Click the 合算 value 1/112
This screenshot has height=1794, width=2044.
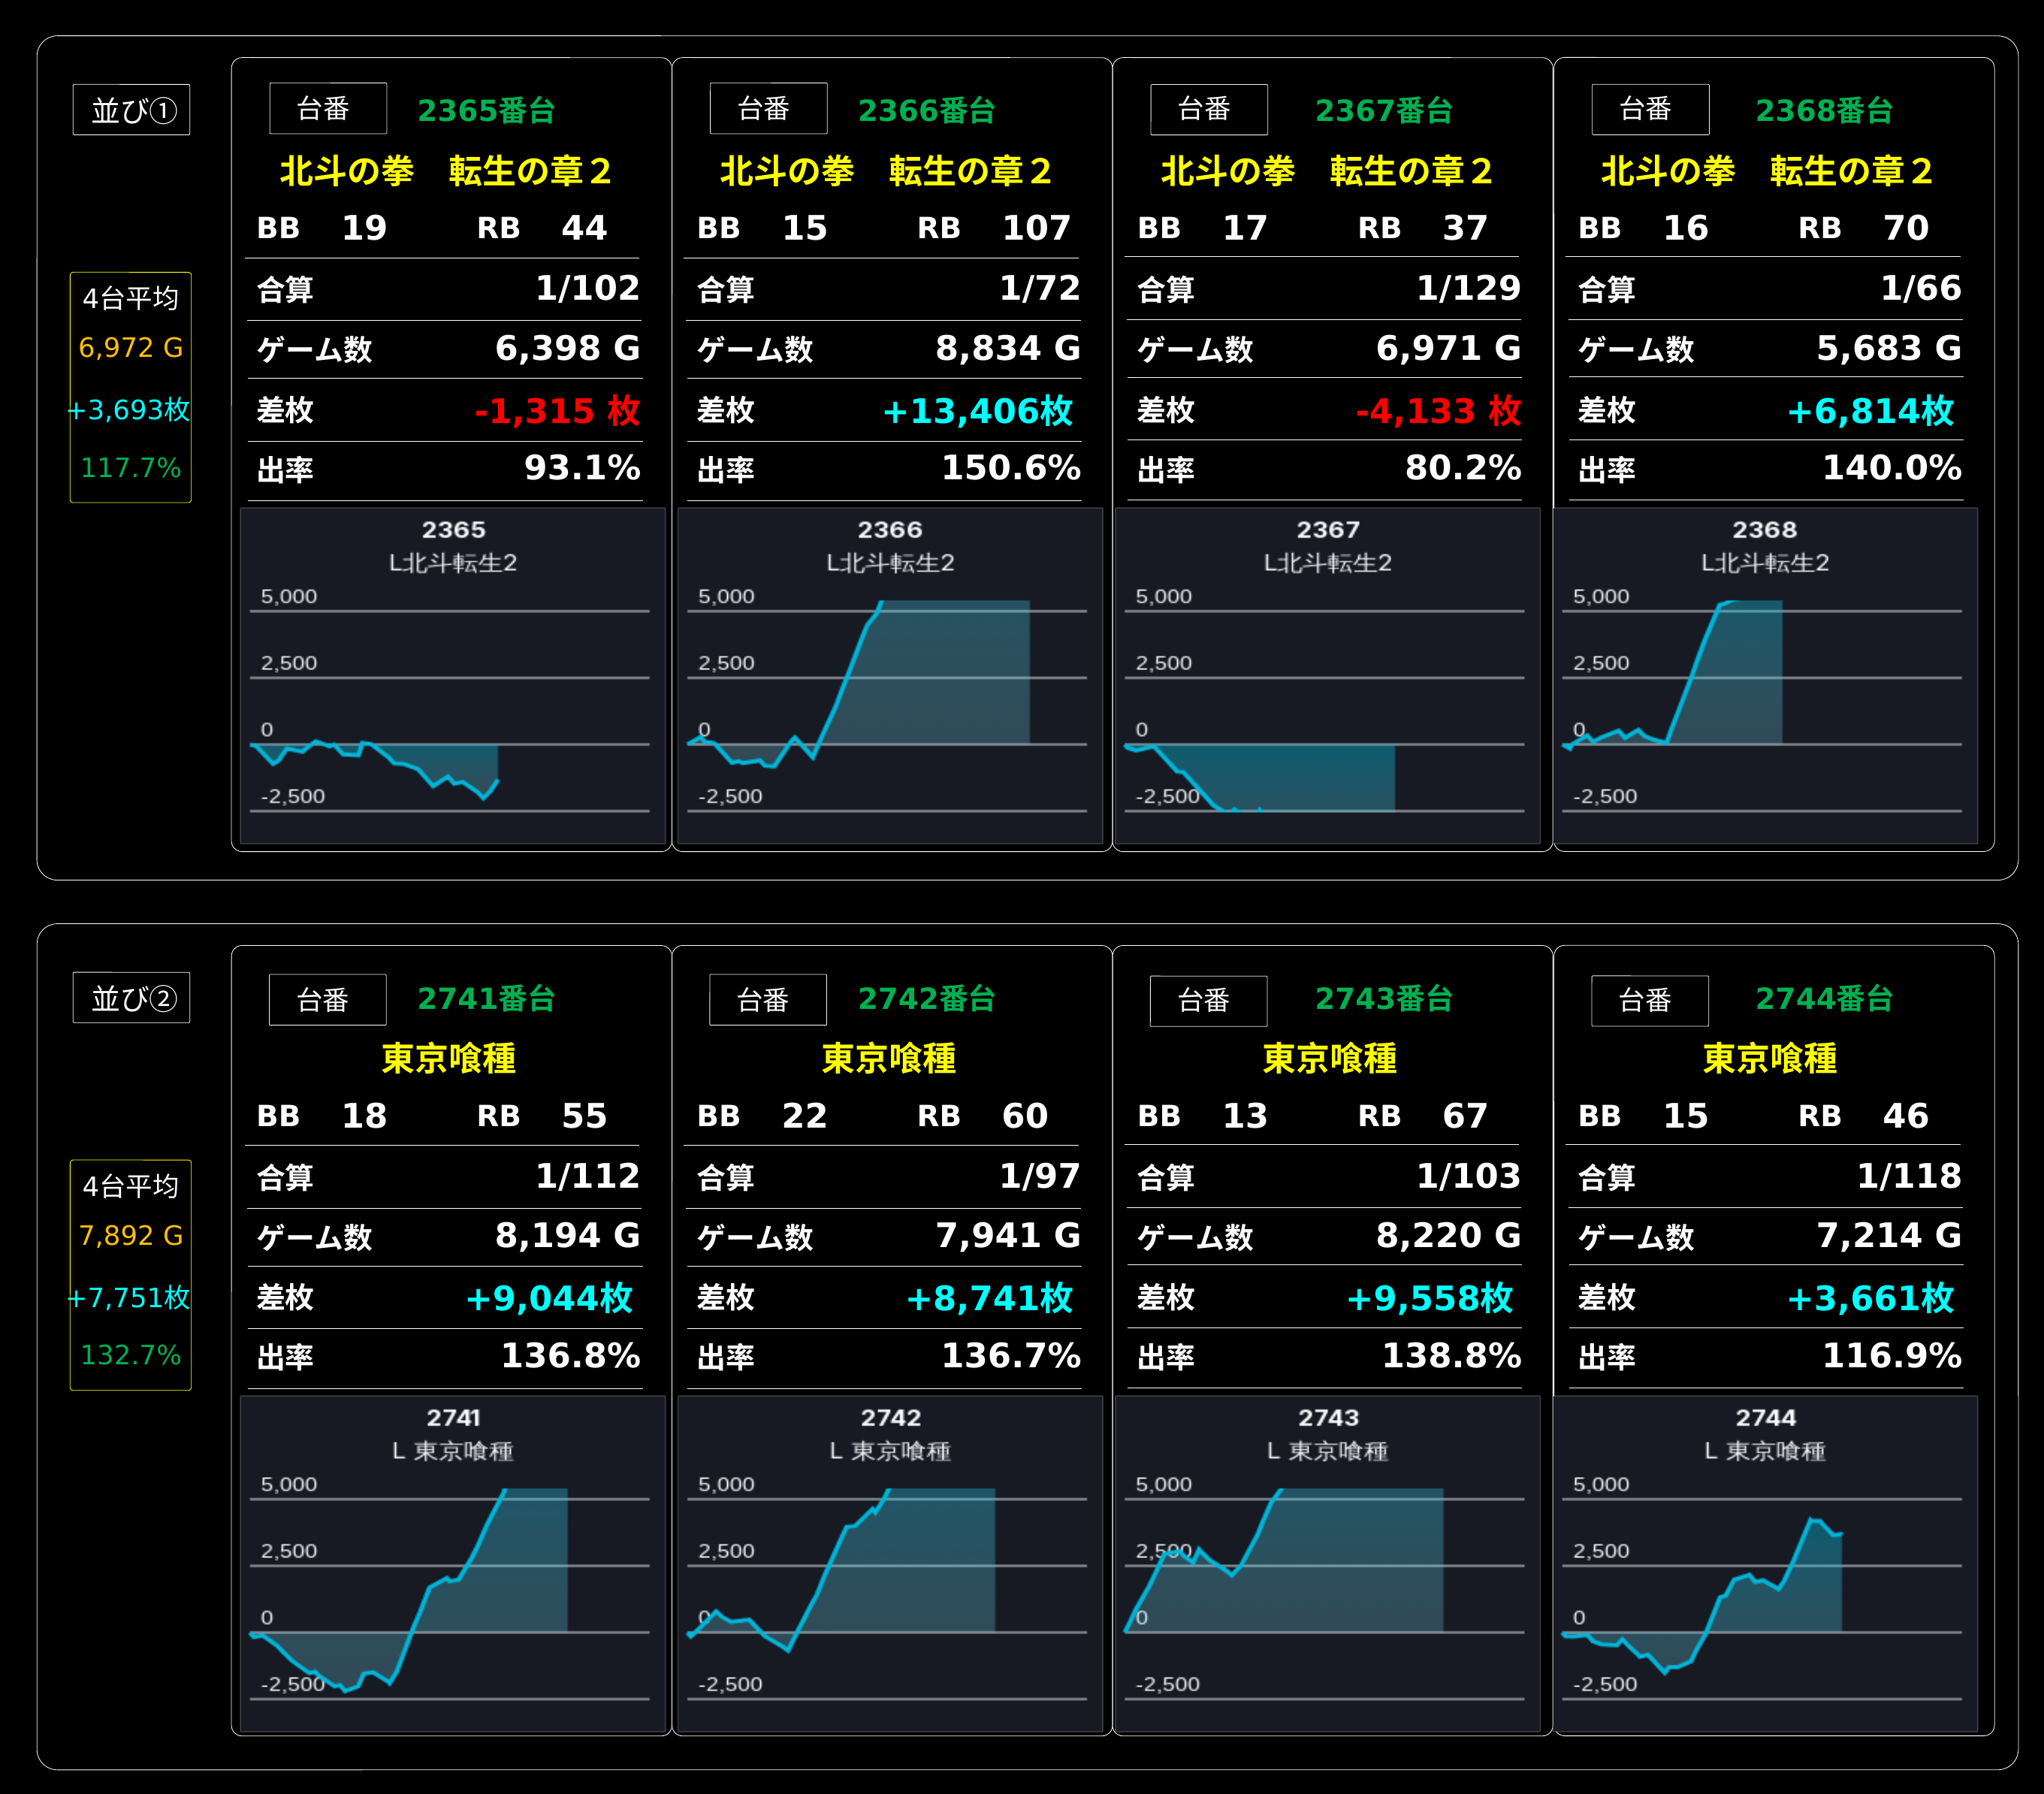click(x=588, y=1176)
